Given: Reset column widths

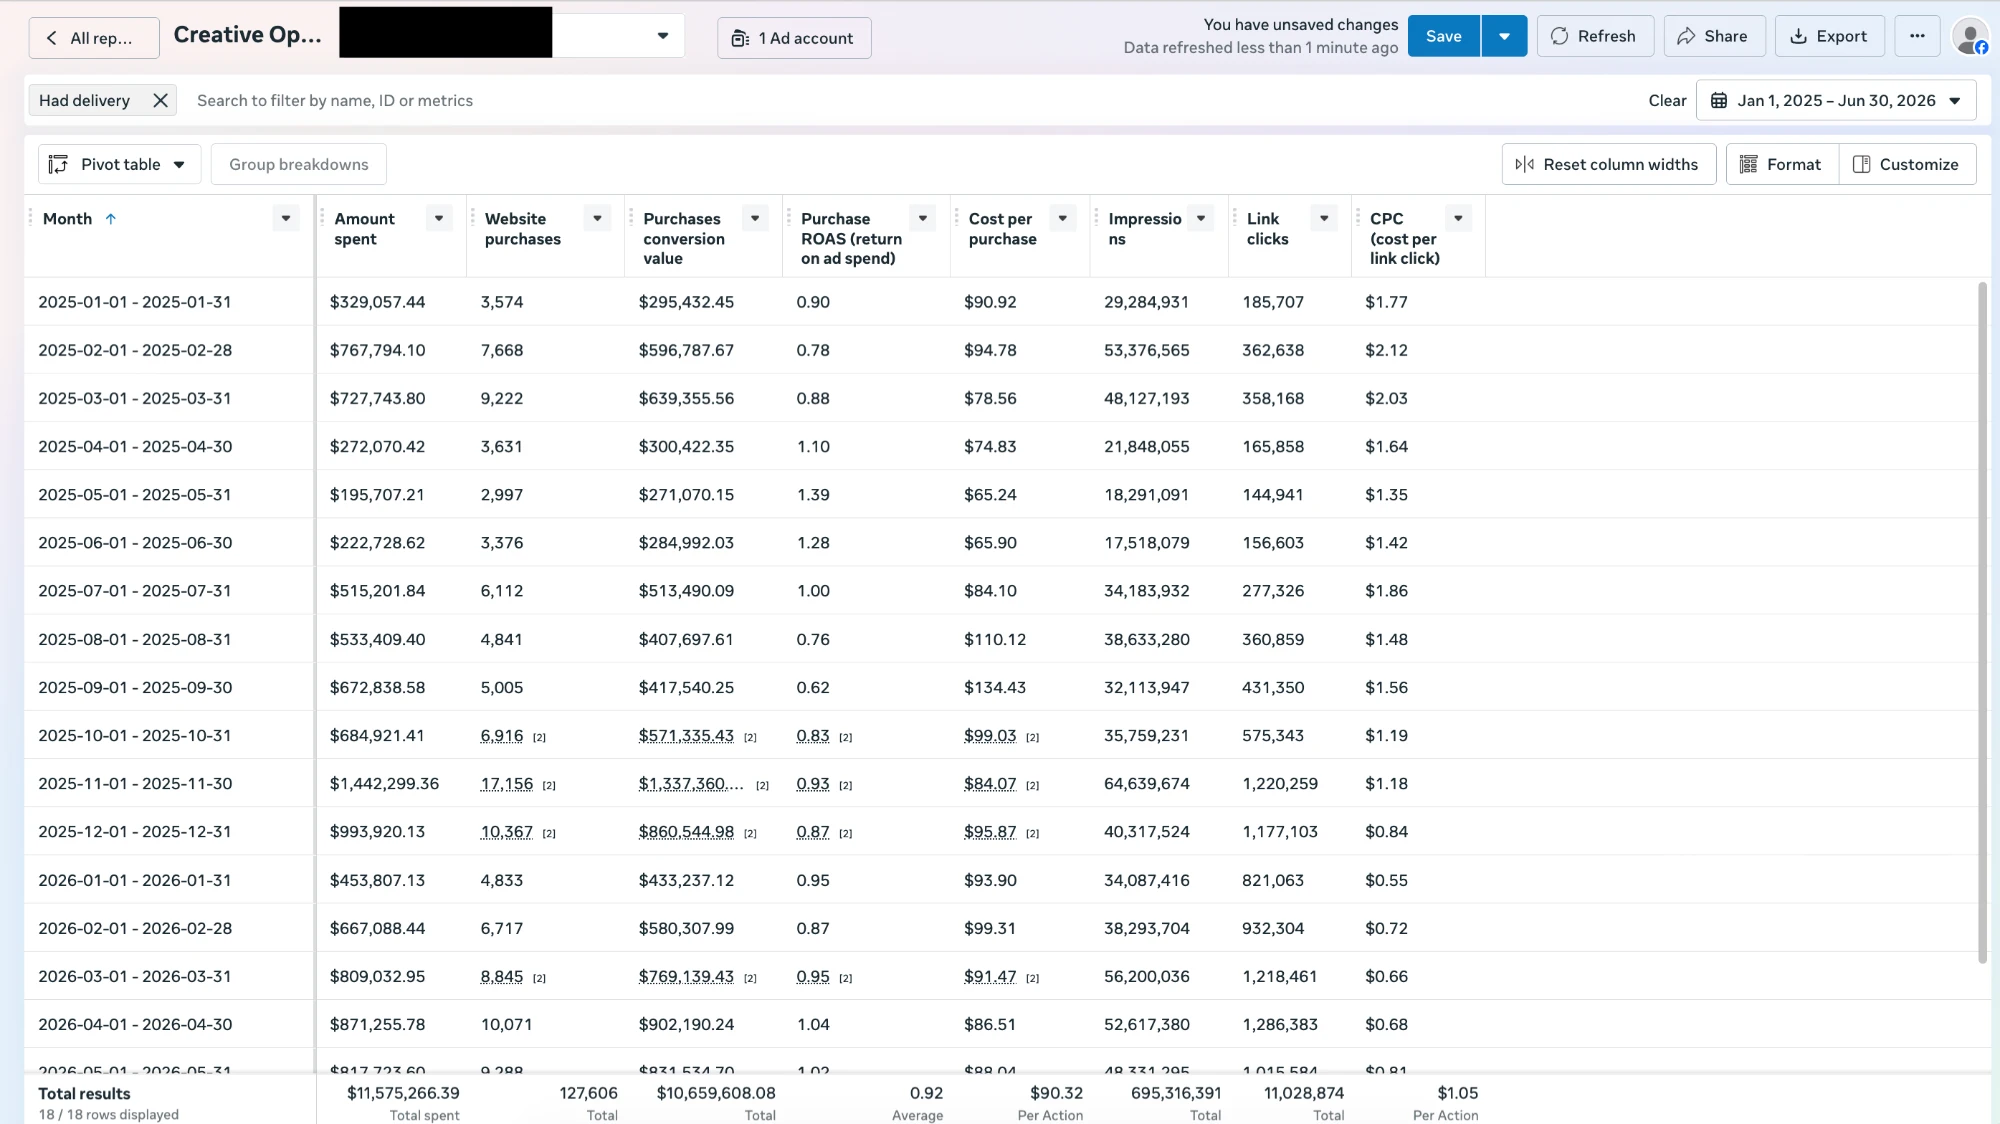Looking at the screenshot, I should coord(1608,164).
